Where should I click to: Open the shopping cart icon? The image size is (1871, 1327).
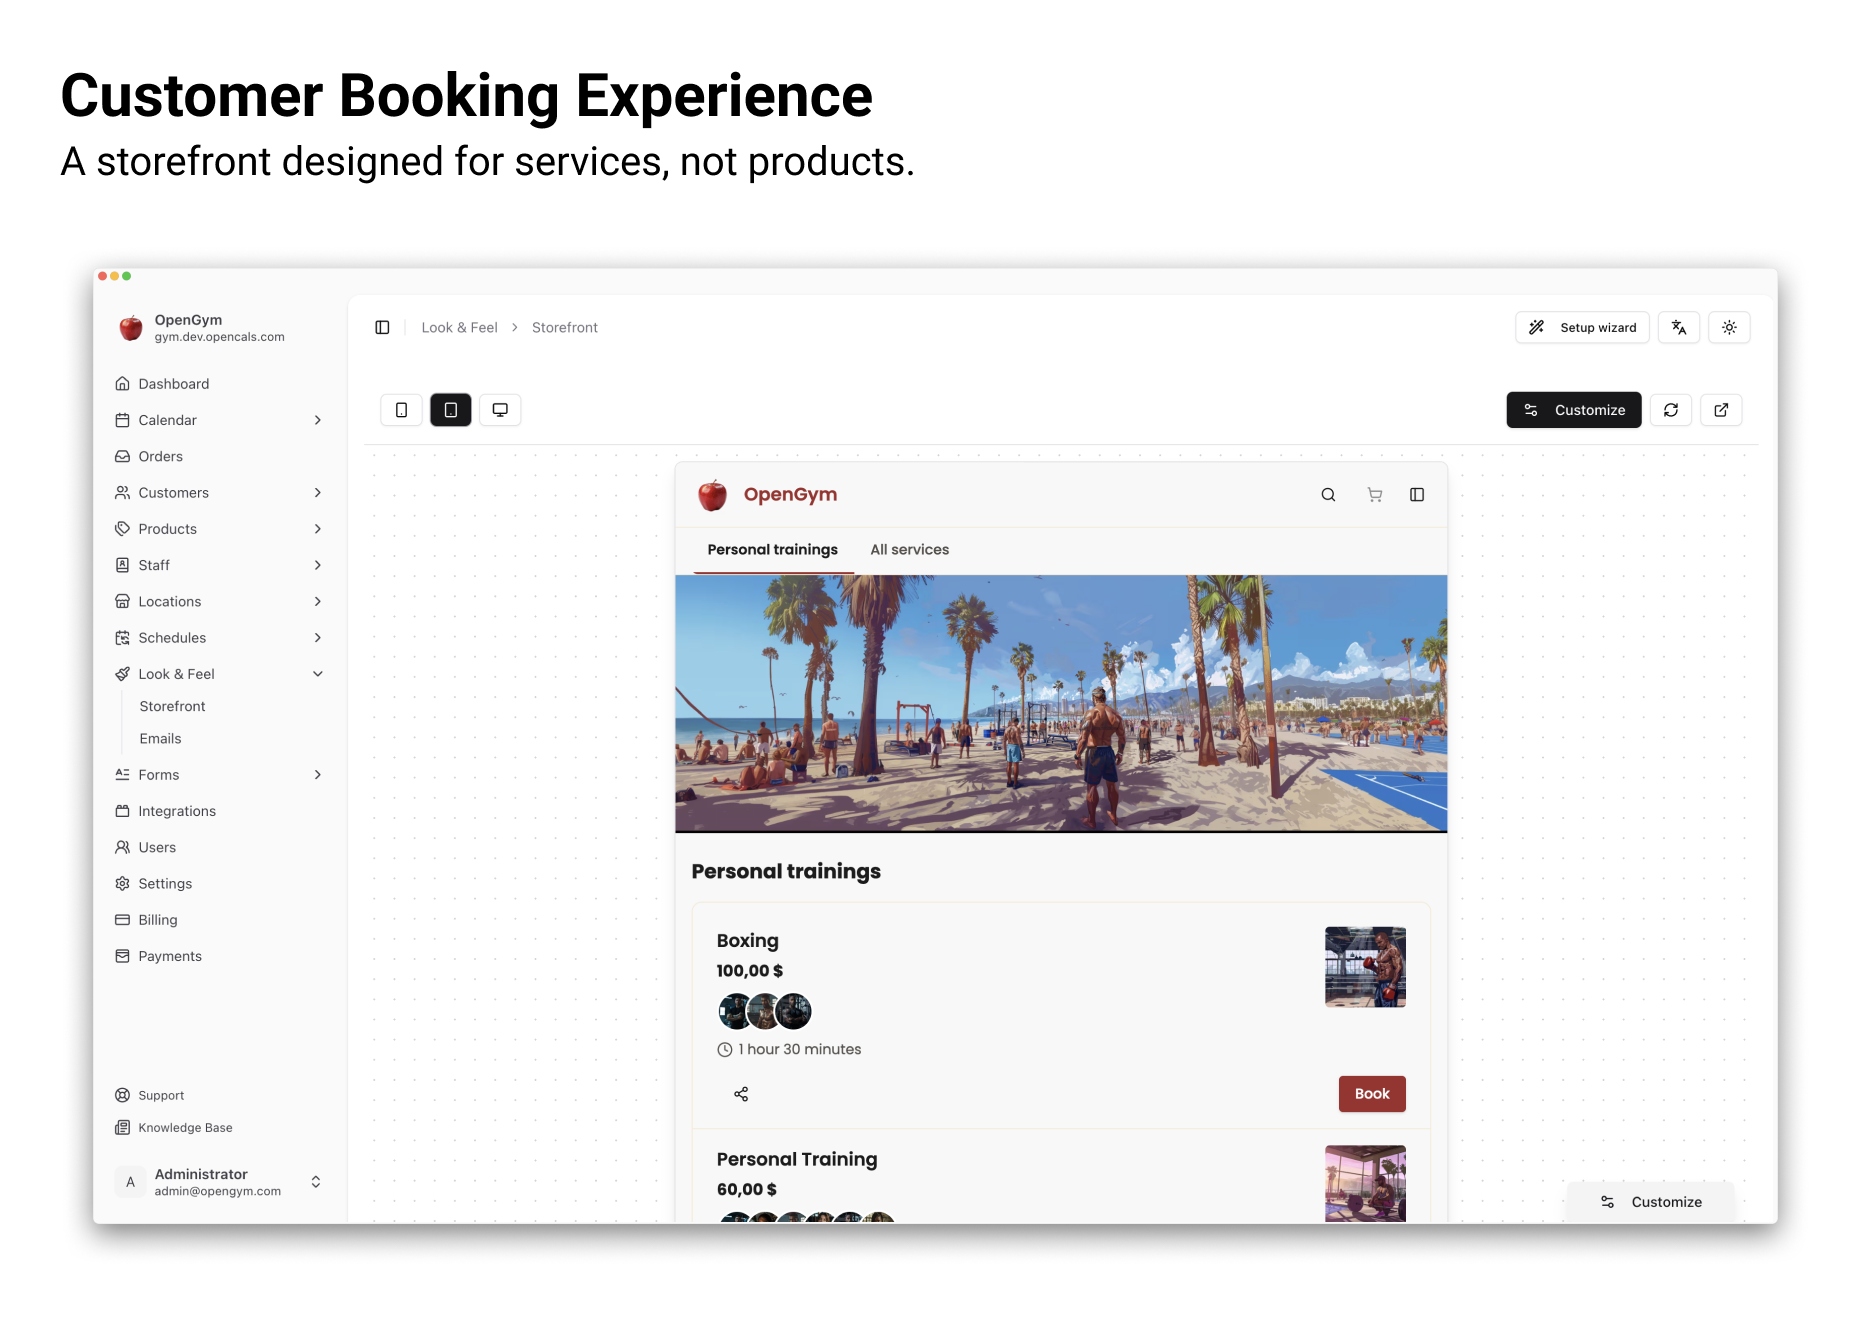1375,495
